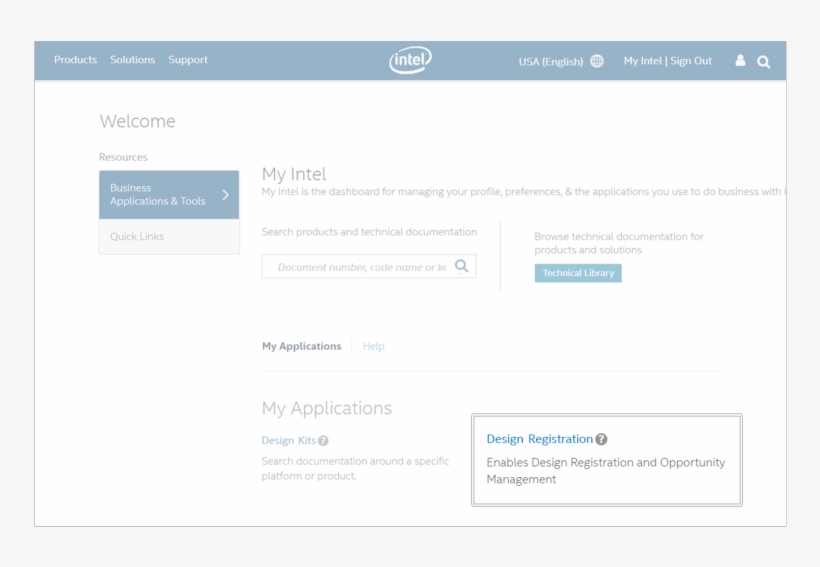This screenshot has height=567, width=820.
Task: Expand Business Applications & Tools chevron
Action: coord(225,195)
